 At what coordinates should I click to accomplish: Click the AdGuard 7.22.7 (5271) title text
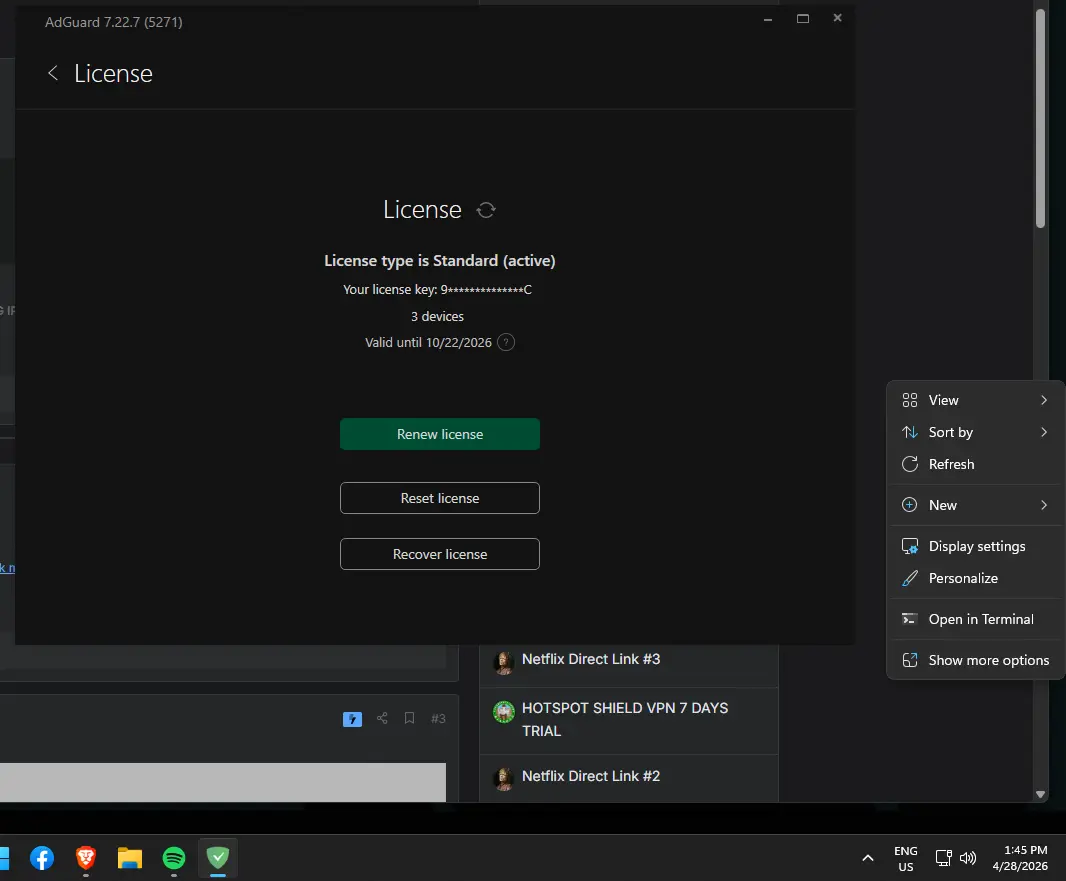tap(114, 22)
